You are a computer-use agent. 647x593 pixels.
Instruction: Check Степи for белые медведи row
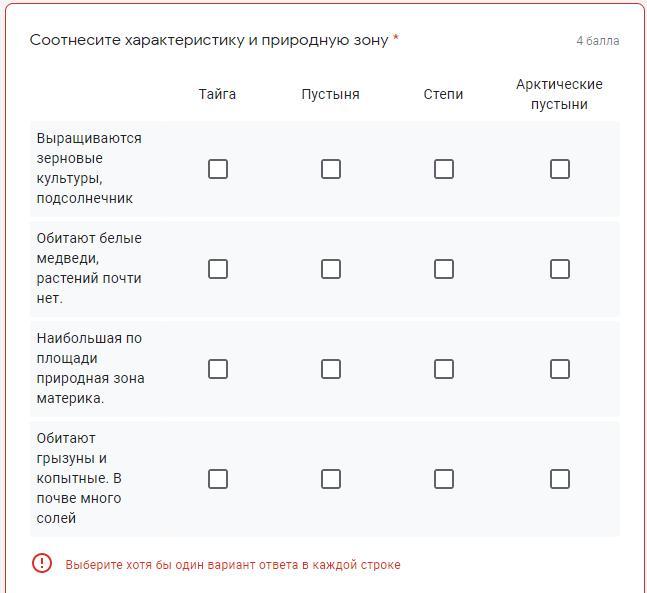pos(444,269)
